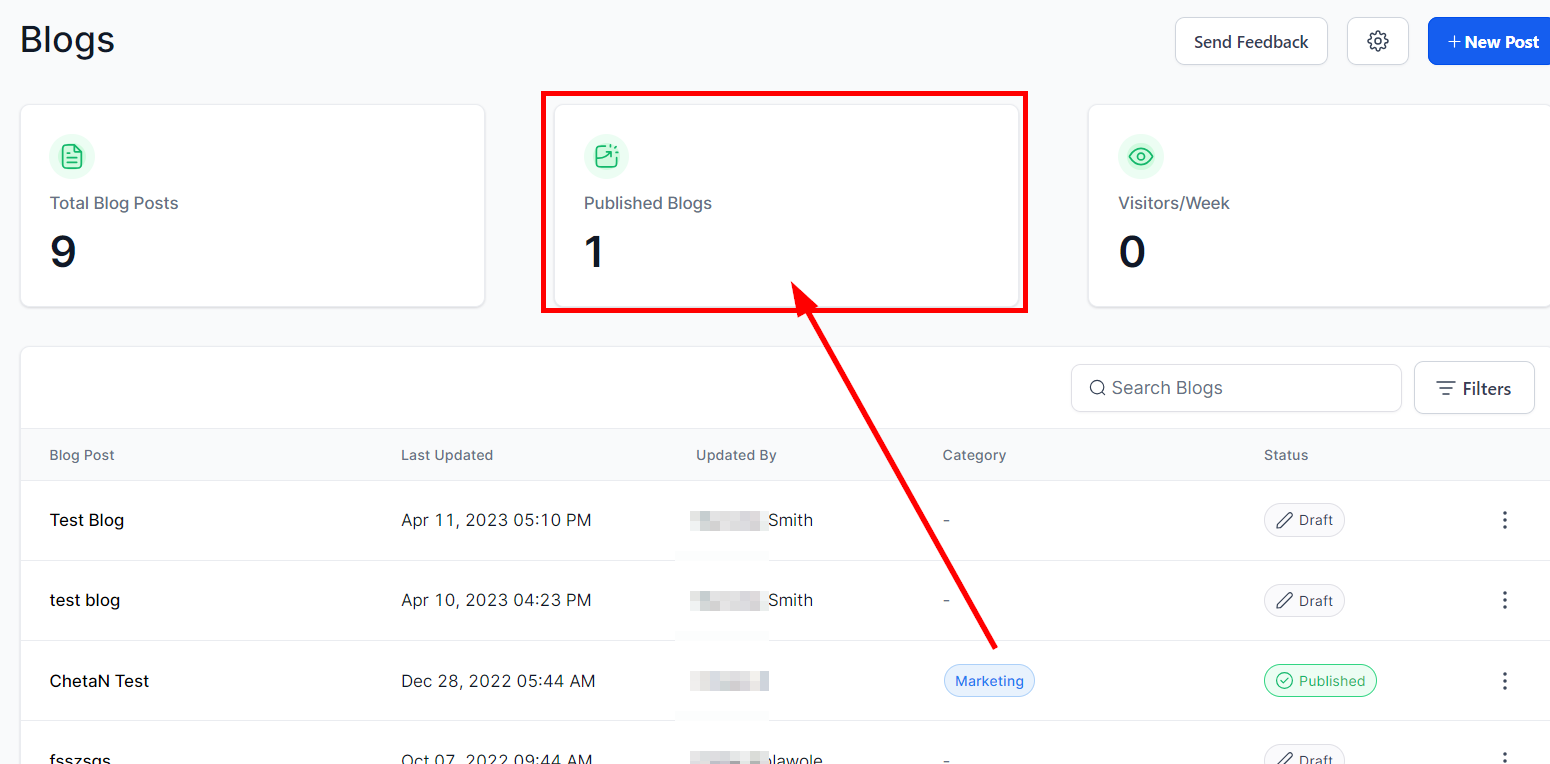
Task: Click the search magnifier icon
Action: tap(1097, 388)
